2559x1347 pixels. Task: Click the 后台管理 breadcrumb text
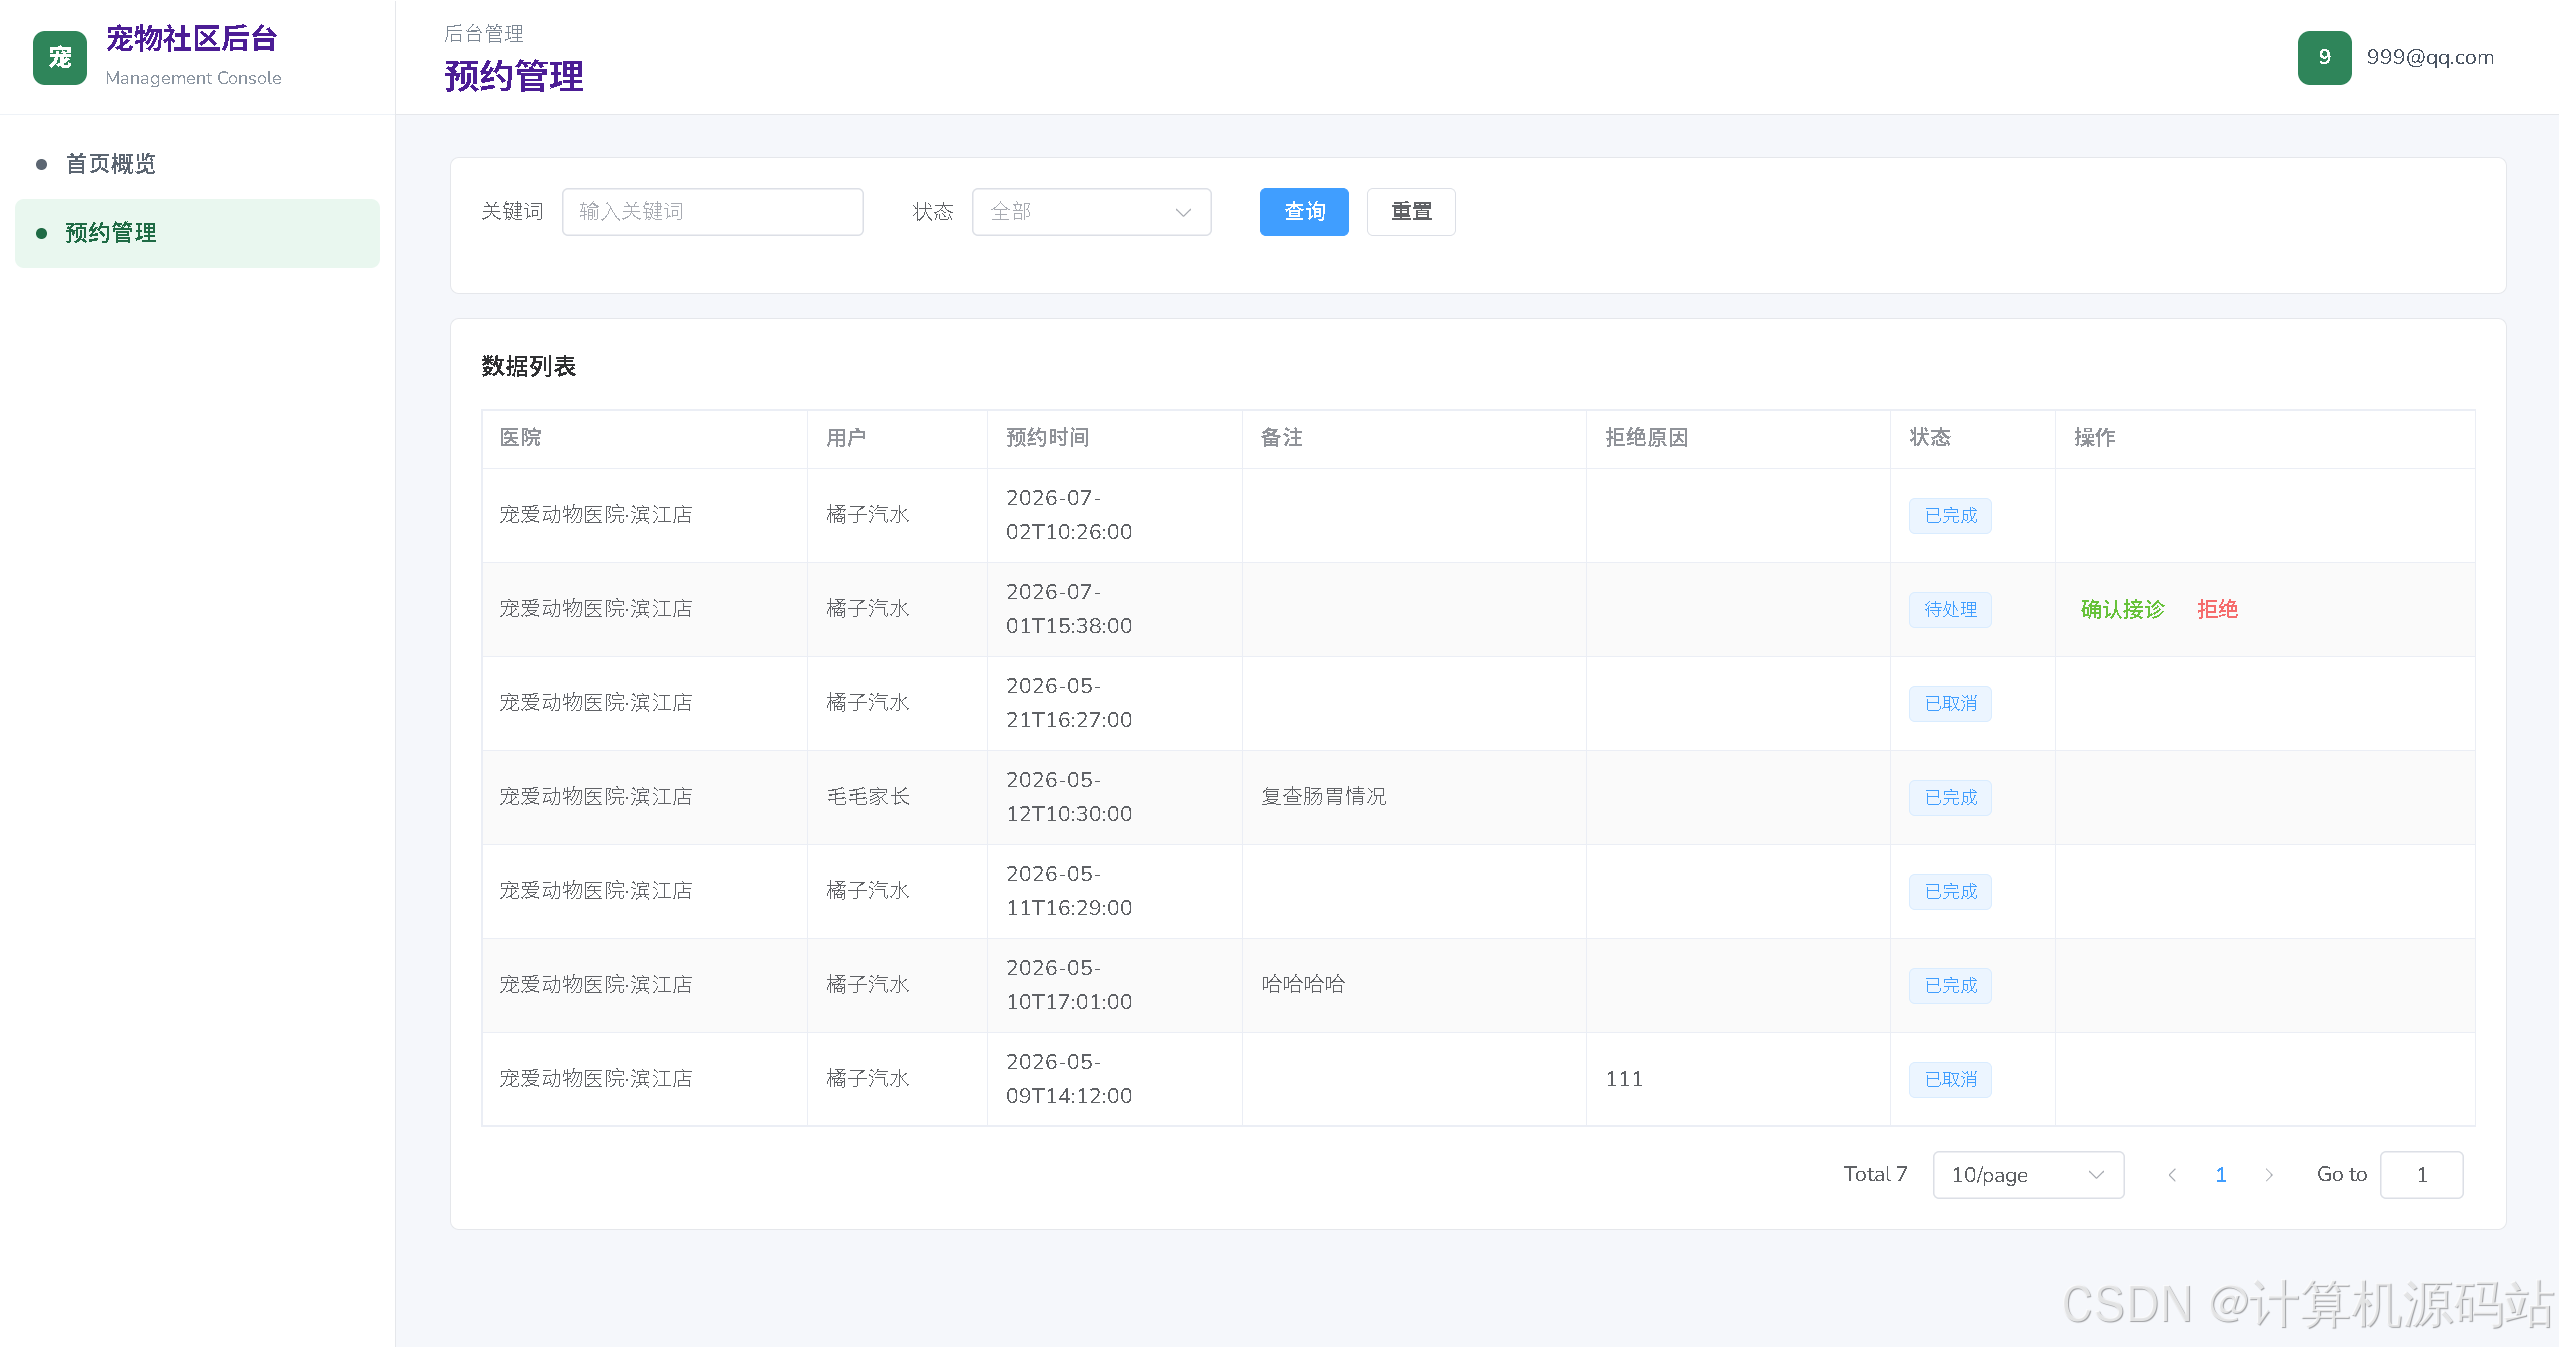pos(484,34)
